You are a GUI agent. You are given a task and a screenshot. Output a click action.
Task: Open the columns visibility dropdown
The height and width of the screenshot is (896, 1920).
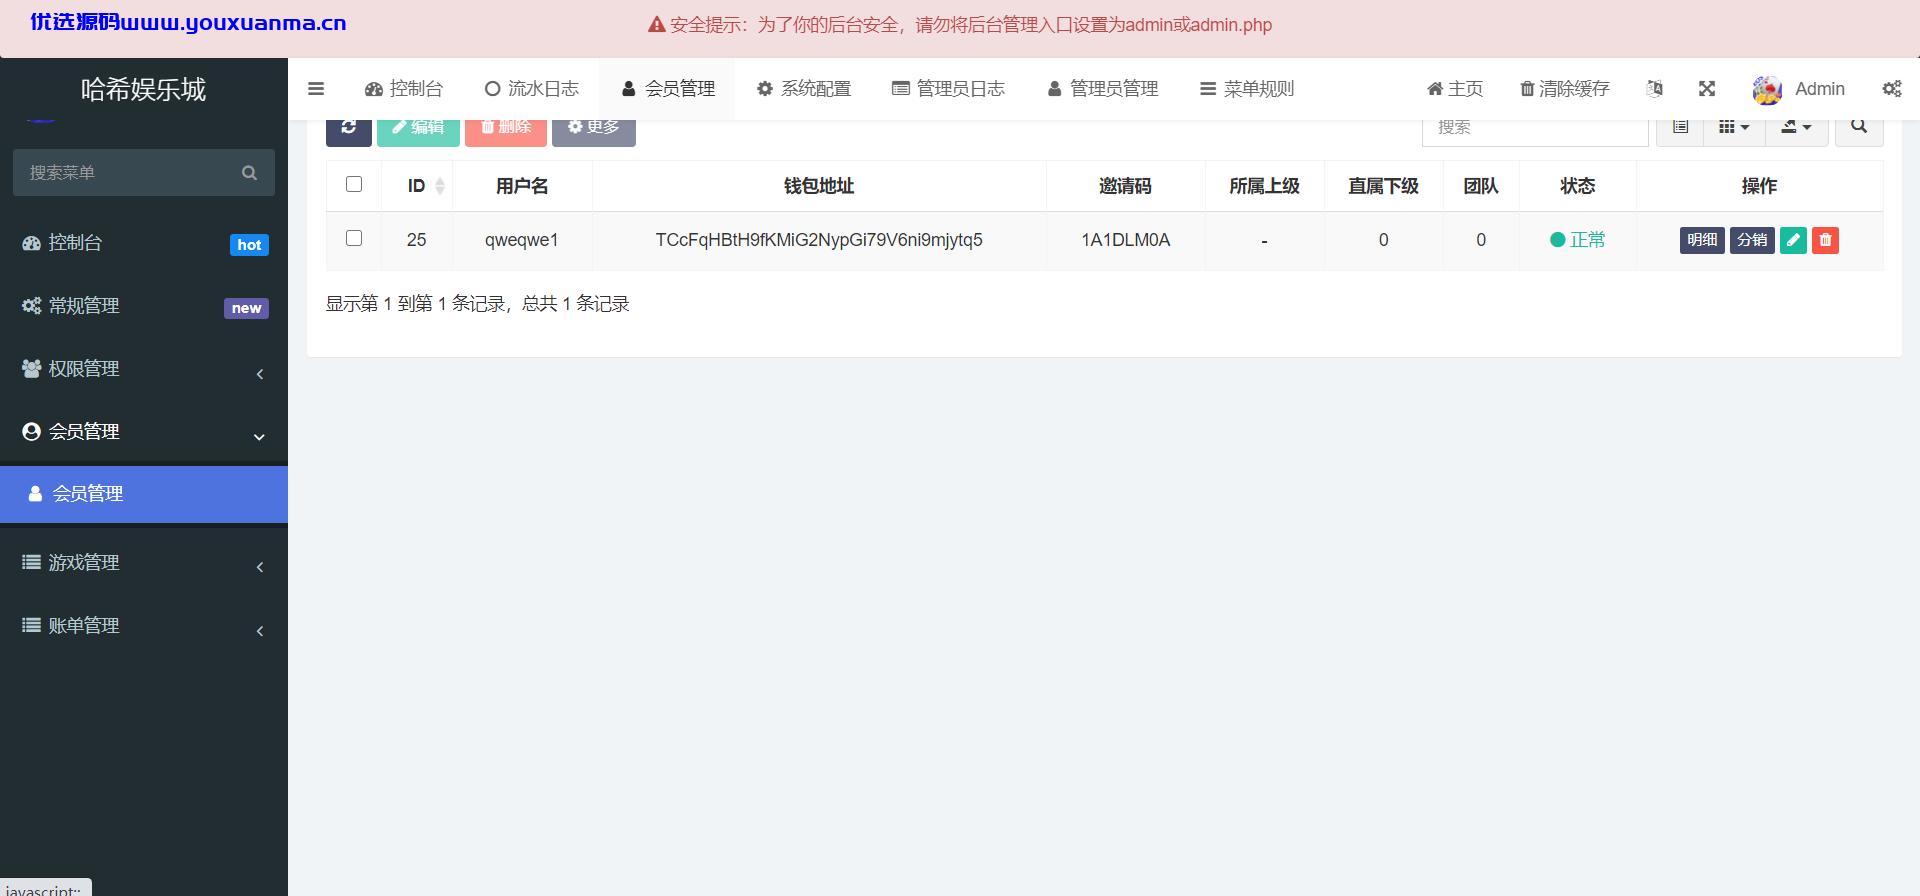pyautogui.click(x=1734, y=131)
